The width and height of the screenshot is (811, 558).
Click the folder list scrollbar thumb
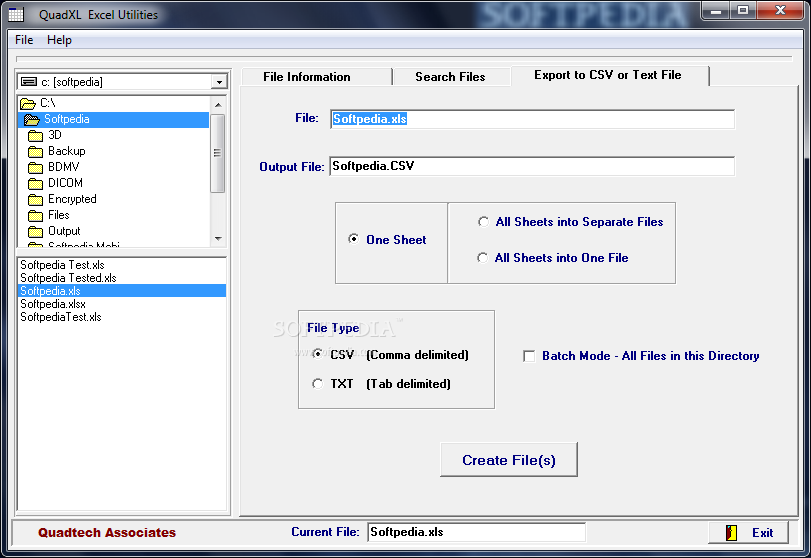(218, 153)
